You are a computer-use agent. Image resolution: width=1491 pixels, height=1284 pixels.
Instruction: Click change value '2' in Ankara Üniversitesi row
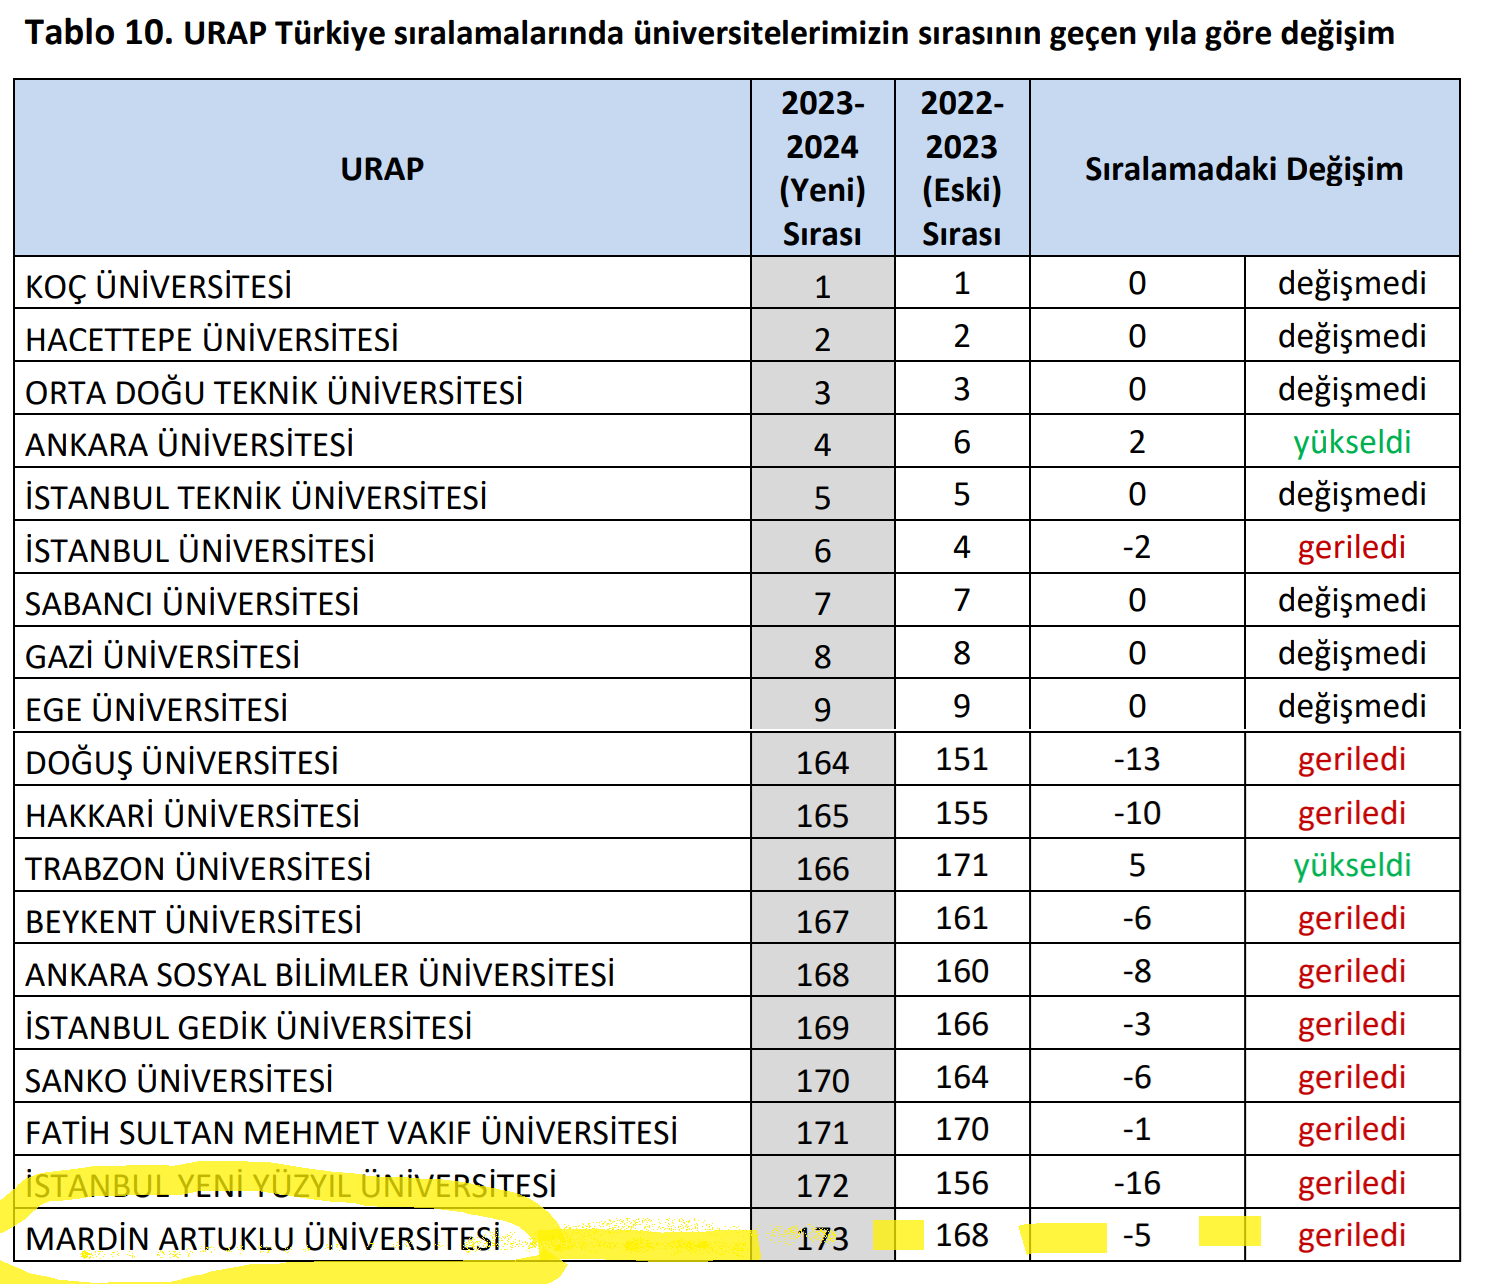click(1137, 442)
